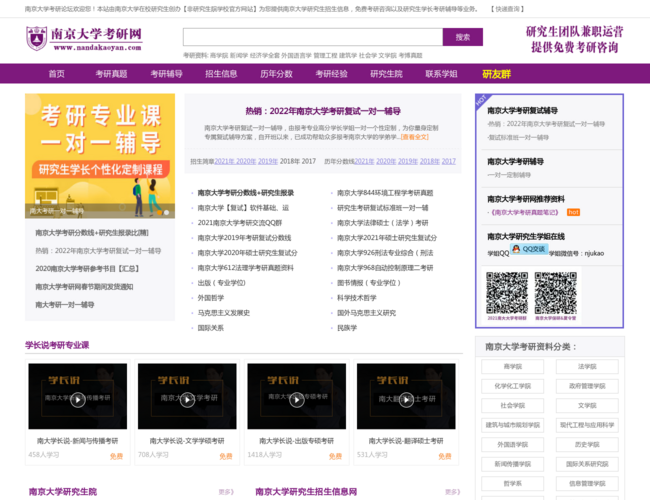Select the 信息管理学院 category button
Image resolution: width=650 pixels, height=500 pixels.
[587, 483]
